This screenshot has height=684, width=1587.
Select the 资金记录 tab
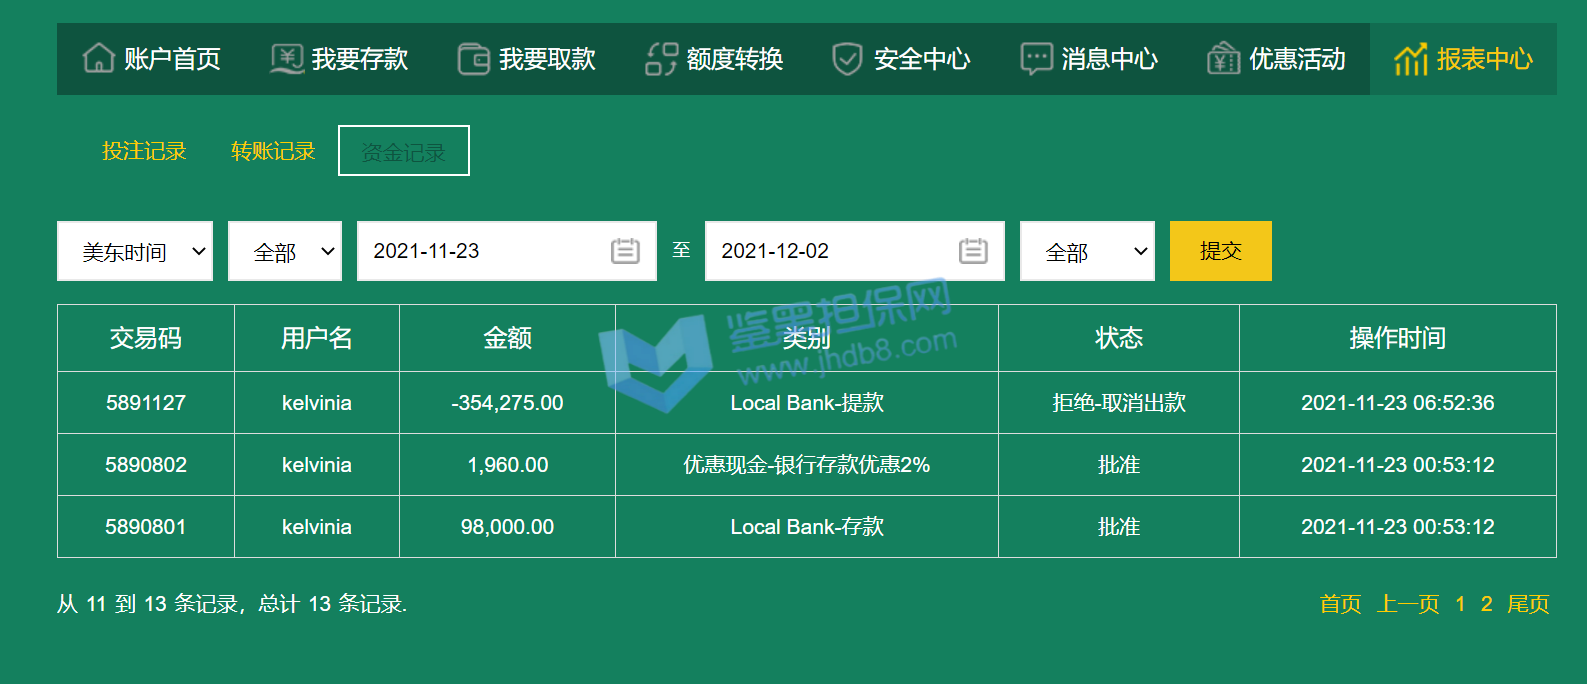click(x=404, y=151)
